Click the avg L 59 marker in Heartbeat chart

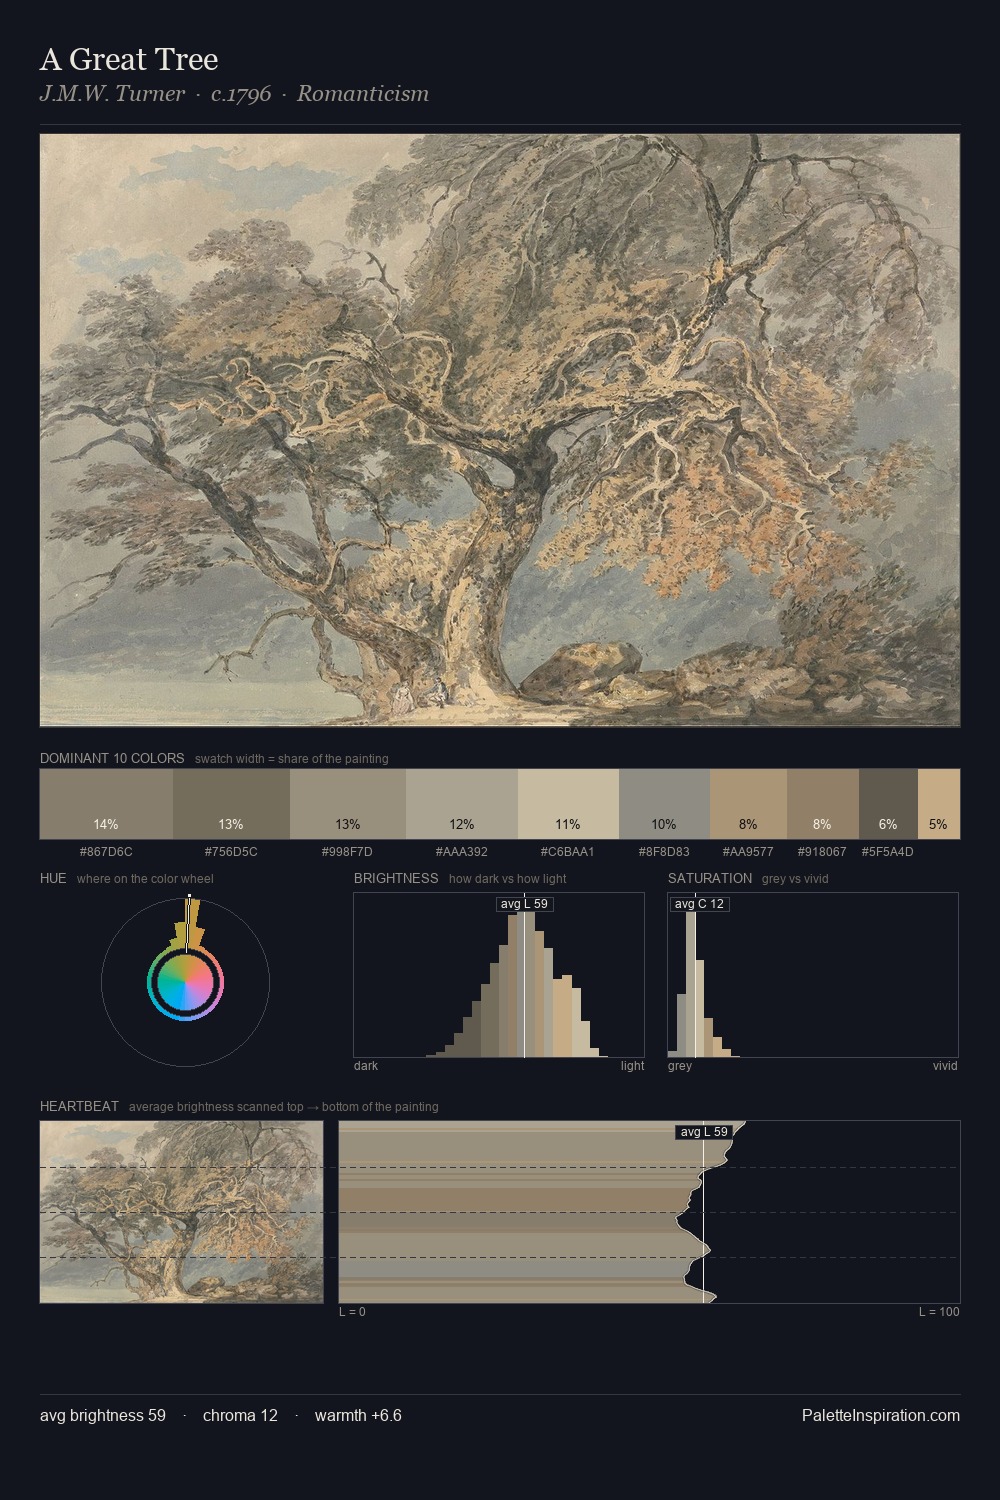[x=704, y=1132]
